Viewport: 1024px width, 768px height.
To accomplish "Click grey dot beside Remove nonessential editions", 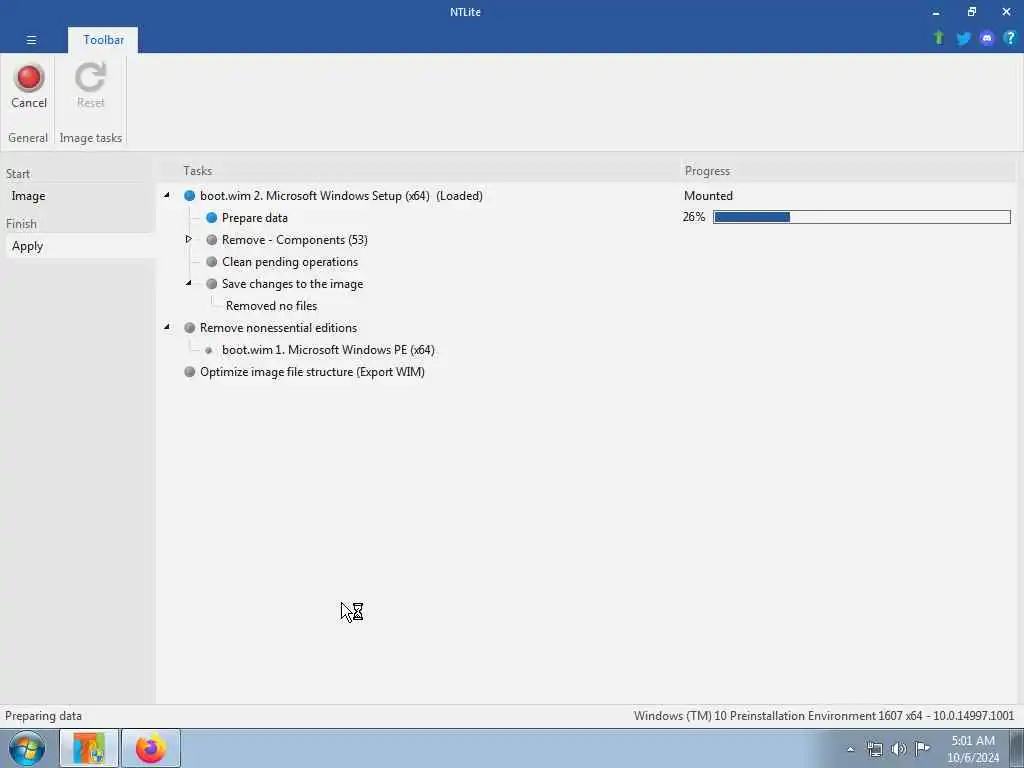I will click(x=189, y=328).
